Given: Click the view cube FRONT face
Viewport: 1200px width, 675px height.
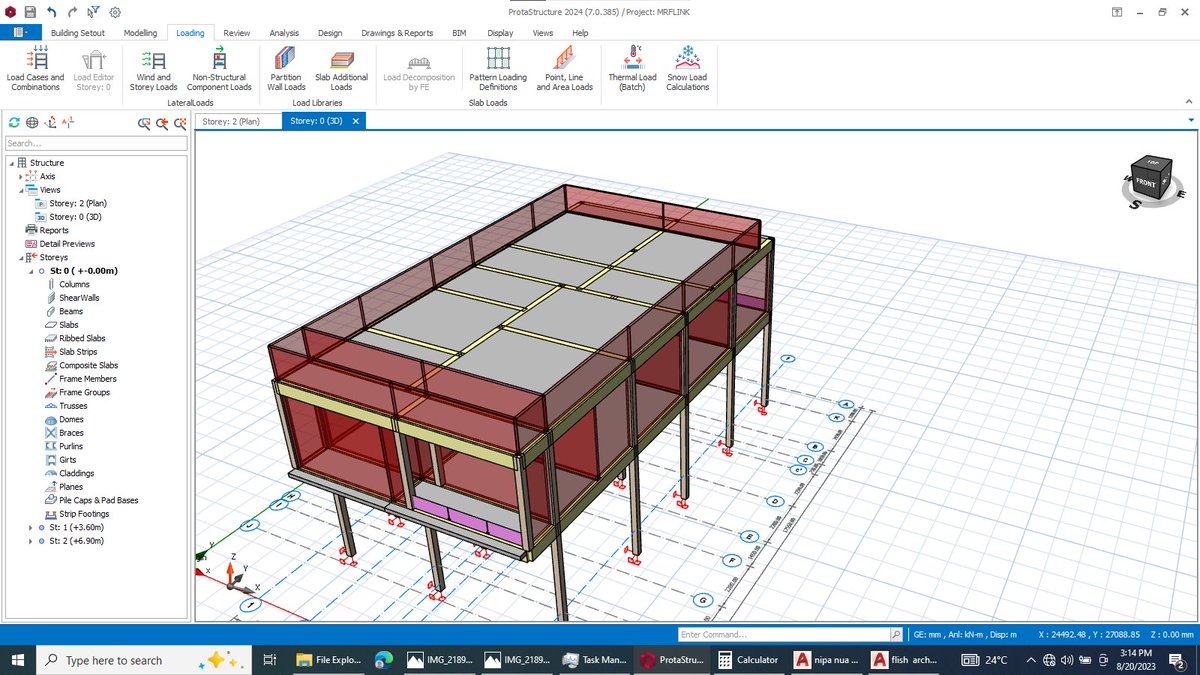Looking at the screenshot, I should tap(1147, 184).
